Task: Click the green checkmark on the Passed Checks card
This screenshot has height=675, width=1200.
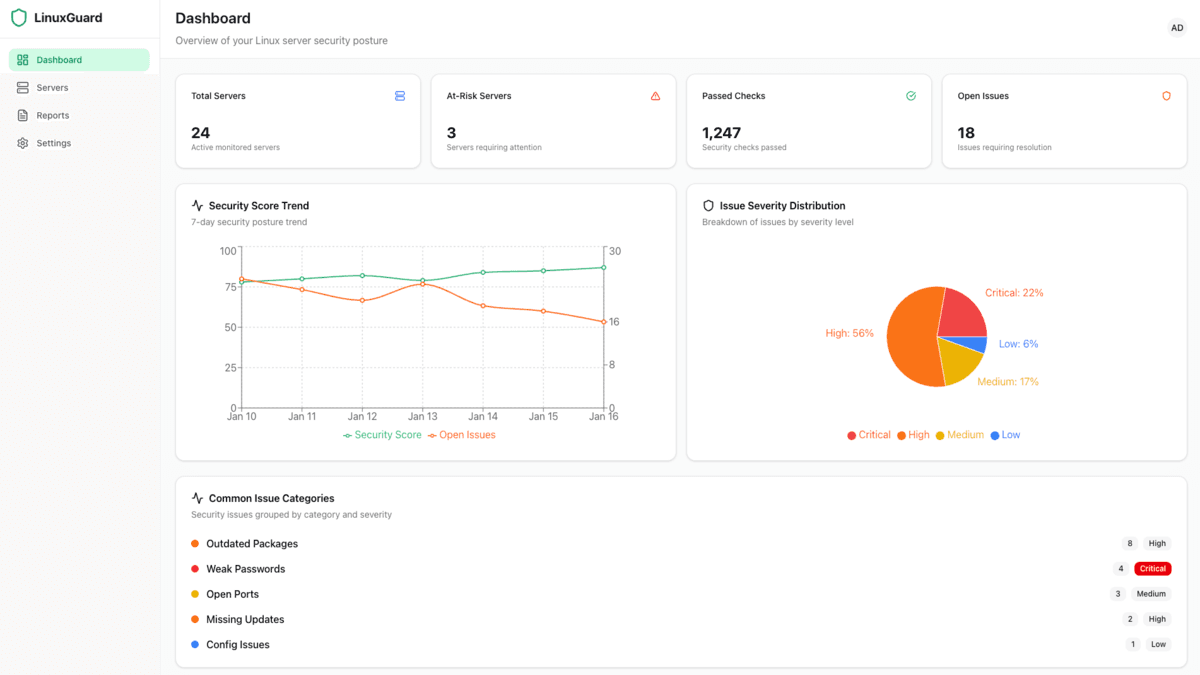Action: click(x=911, y=95)
